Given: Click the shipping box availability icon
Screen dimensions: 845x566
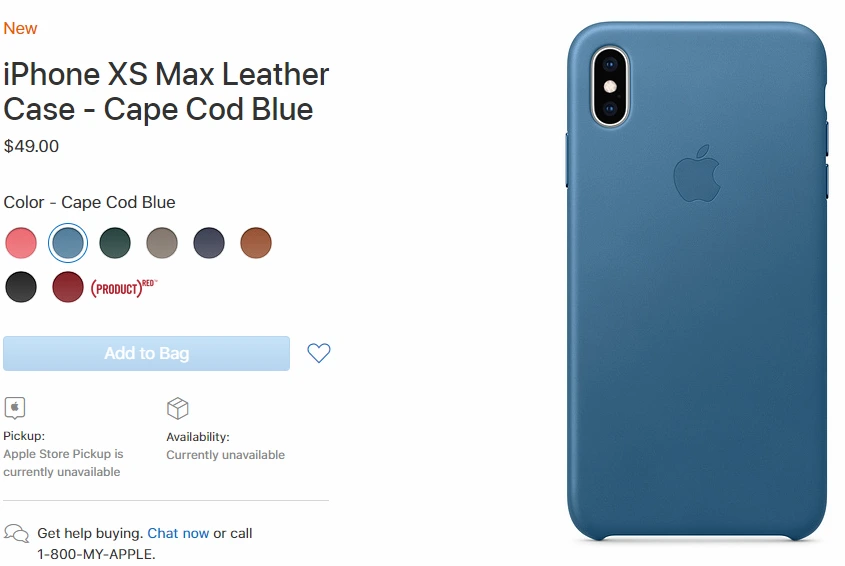Looking at the screenshot, I should point(178,409).
